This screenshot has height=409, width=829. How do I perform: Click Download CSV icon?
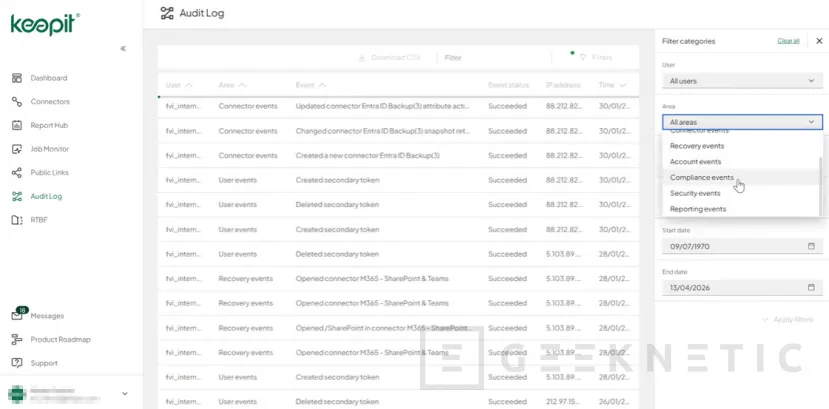362,58
